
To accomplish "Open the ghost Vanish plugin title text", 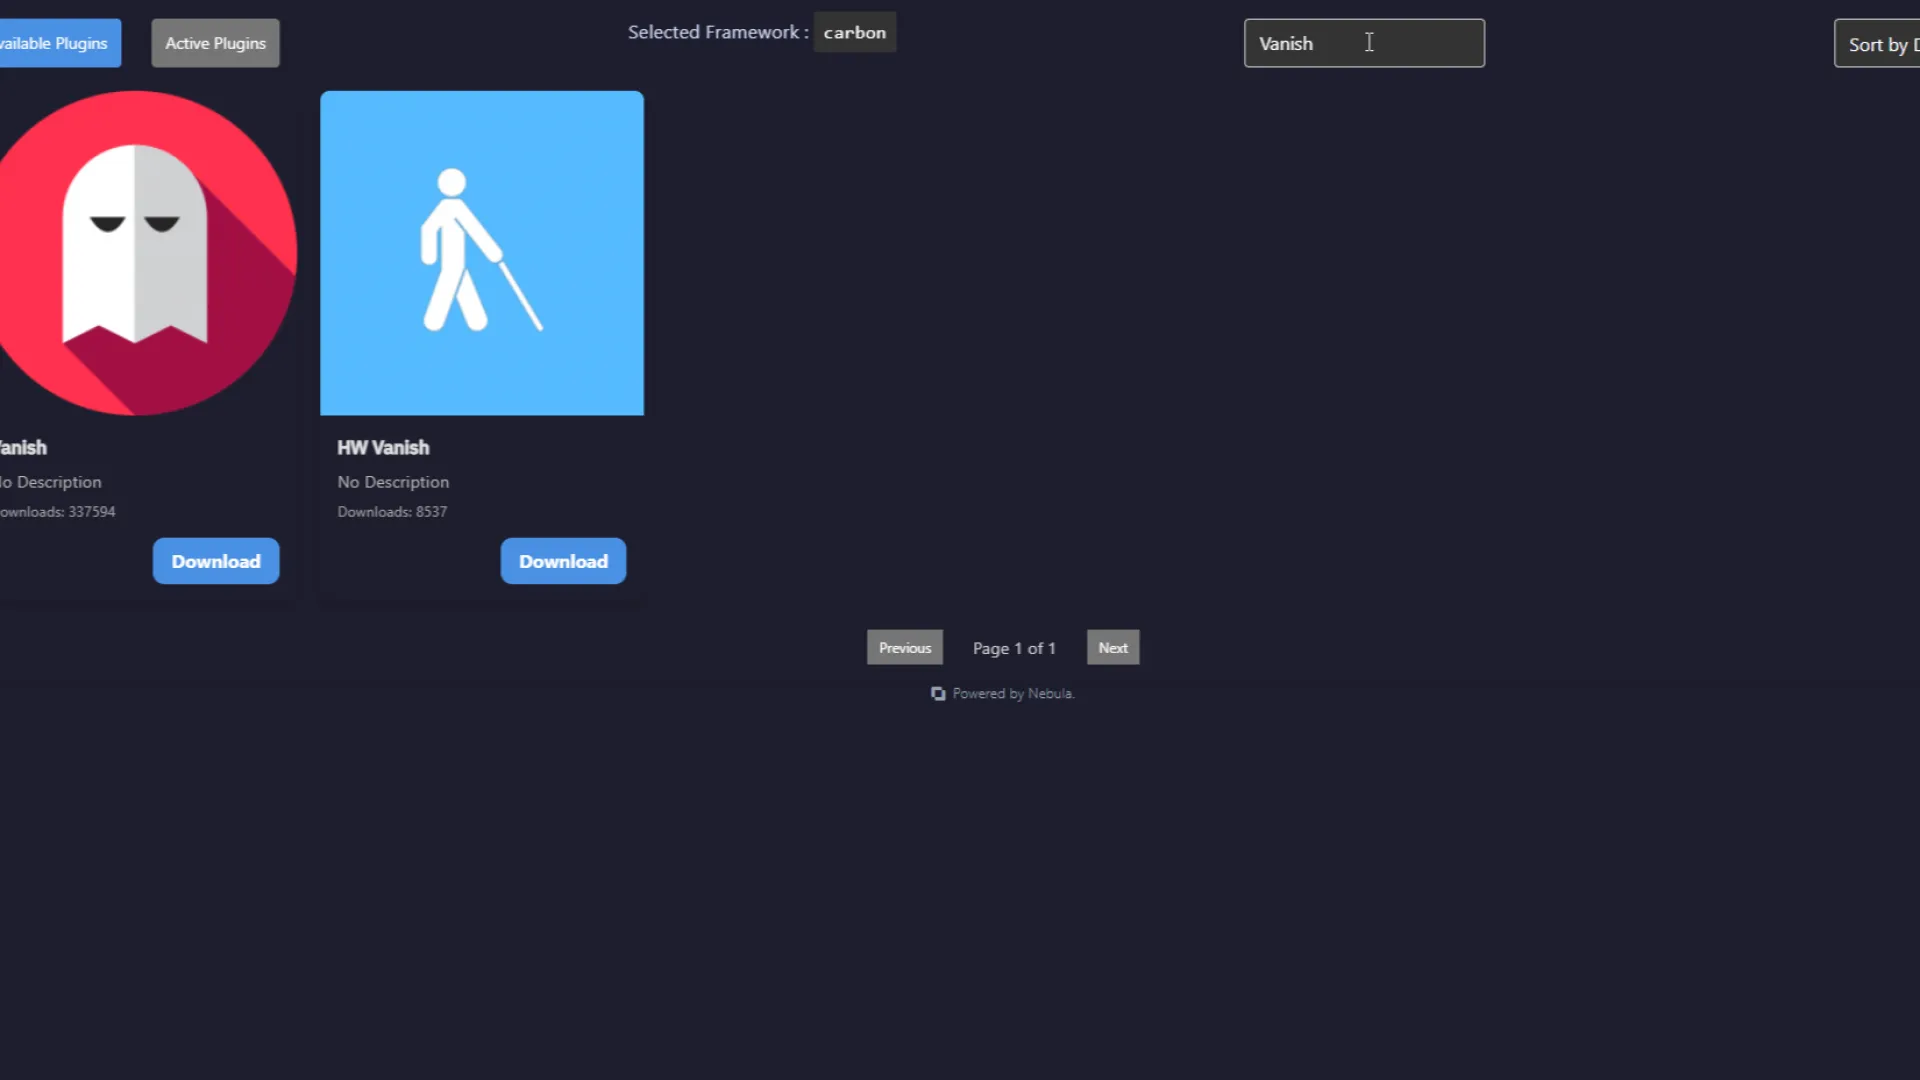I will click(x=24, y=448).
